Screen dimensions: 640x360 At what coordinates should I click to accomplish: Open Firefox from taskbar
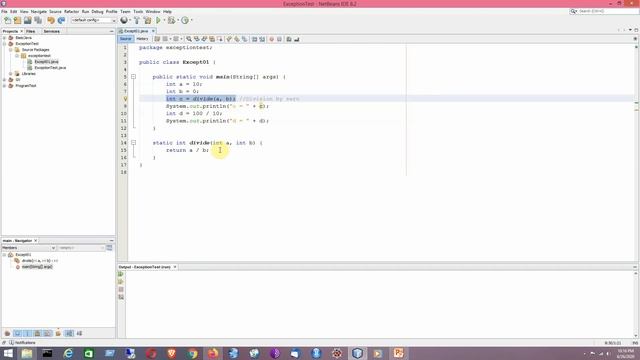pos(213,353)
